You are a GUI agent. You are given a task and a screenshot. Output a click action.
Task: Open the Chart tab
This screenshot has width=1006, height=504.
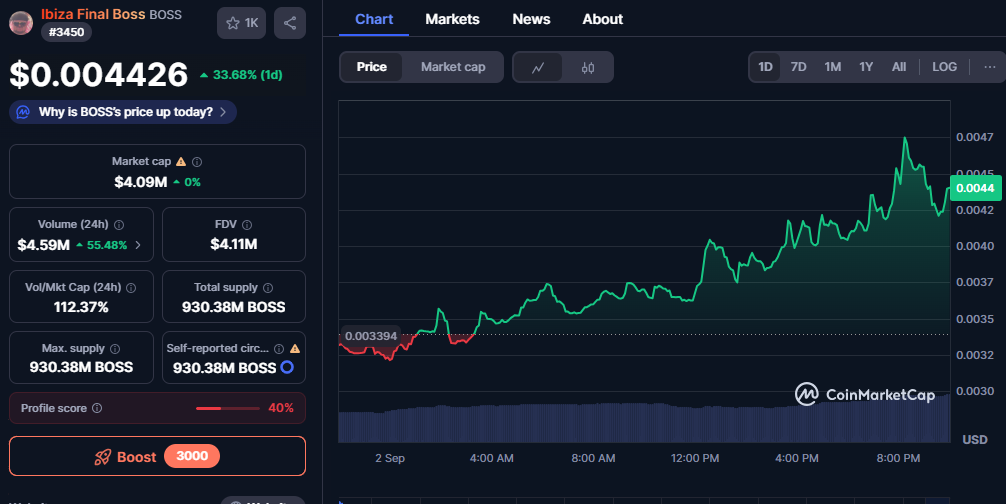[x=374, y=19]
